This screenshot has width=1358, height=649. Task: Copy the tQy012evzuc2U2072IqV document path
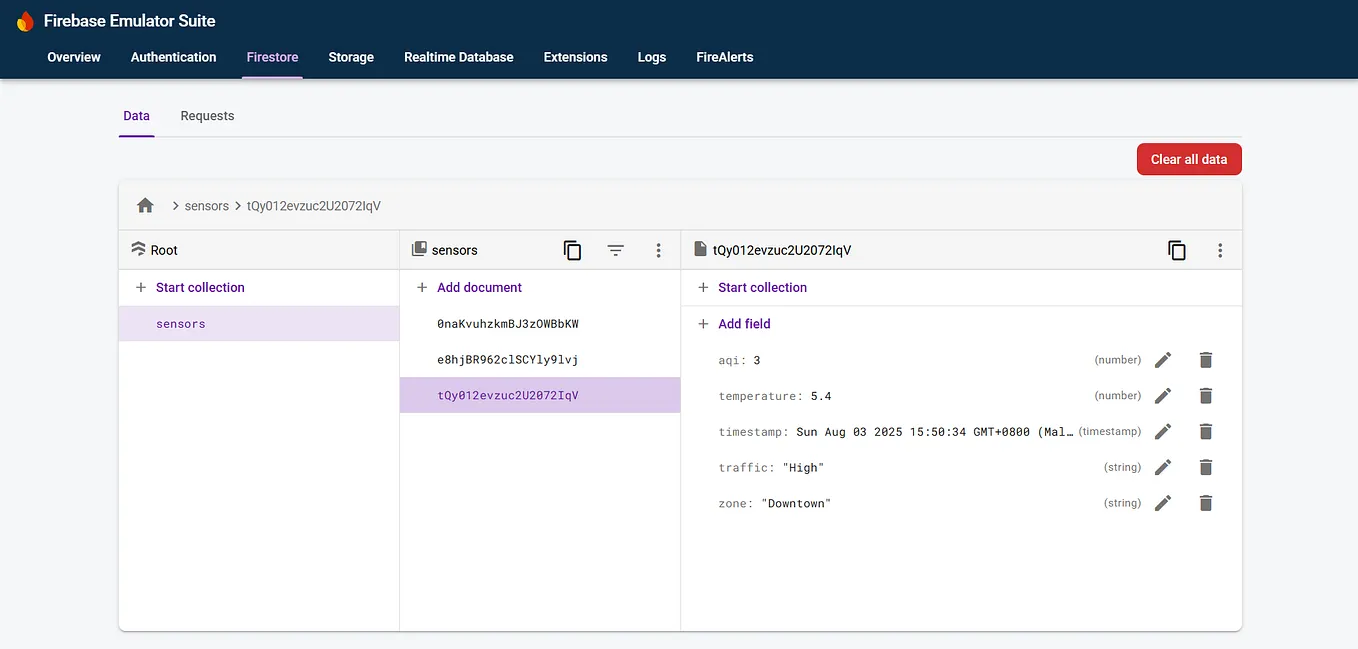1176,250
